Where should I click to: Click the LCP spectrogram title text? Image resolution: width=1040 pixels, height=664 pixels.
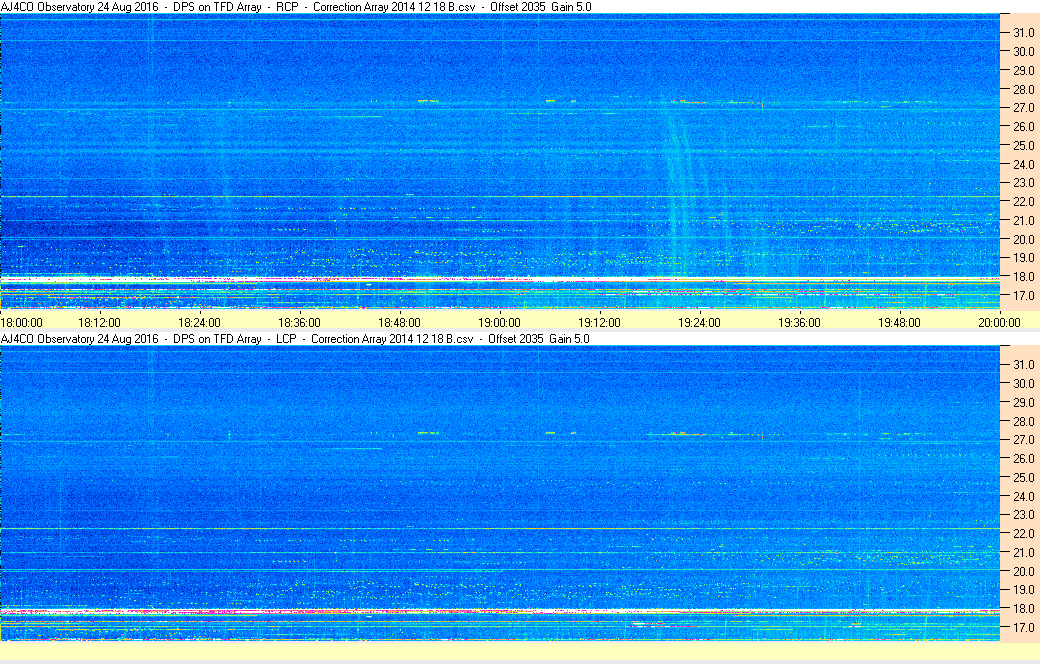295,338
